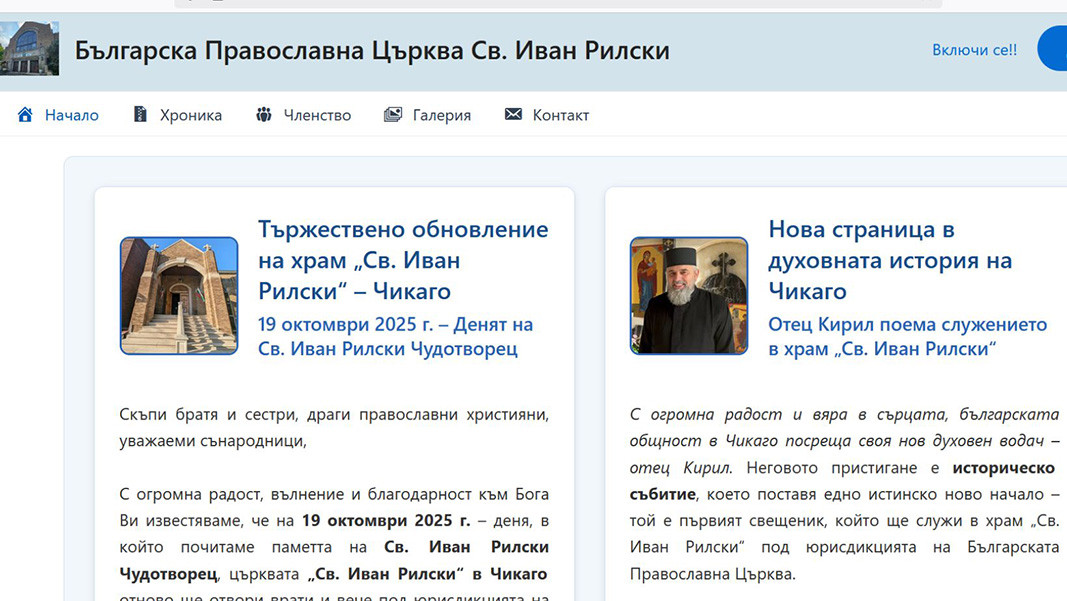
Task: Select the Контакт navigation label
Action: tap(560, 115)
